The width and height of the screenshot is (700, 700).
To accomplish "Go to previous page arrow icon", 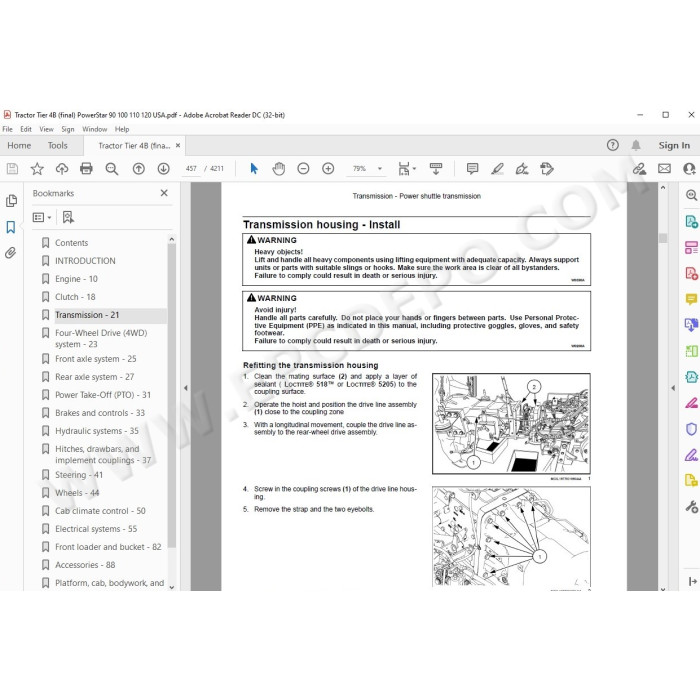I will (139, 169).
